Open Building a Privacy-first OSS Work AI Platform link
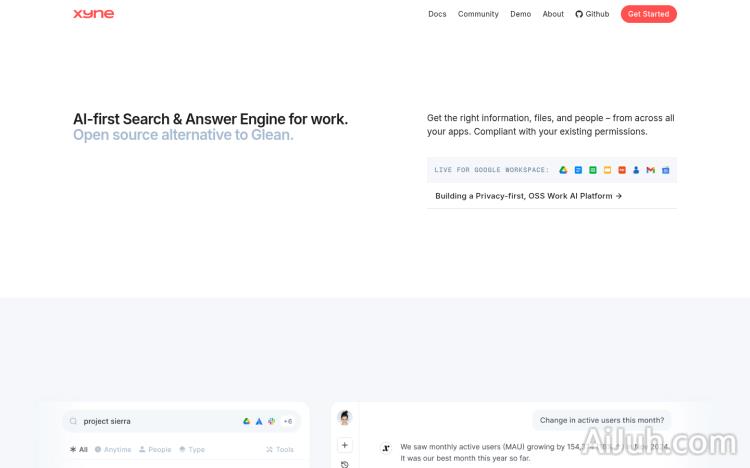This screenshot has width=750, height=468. pyautogui.click(x=529, y=196)
